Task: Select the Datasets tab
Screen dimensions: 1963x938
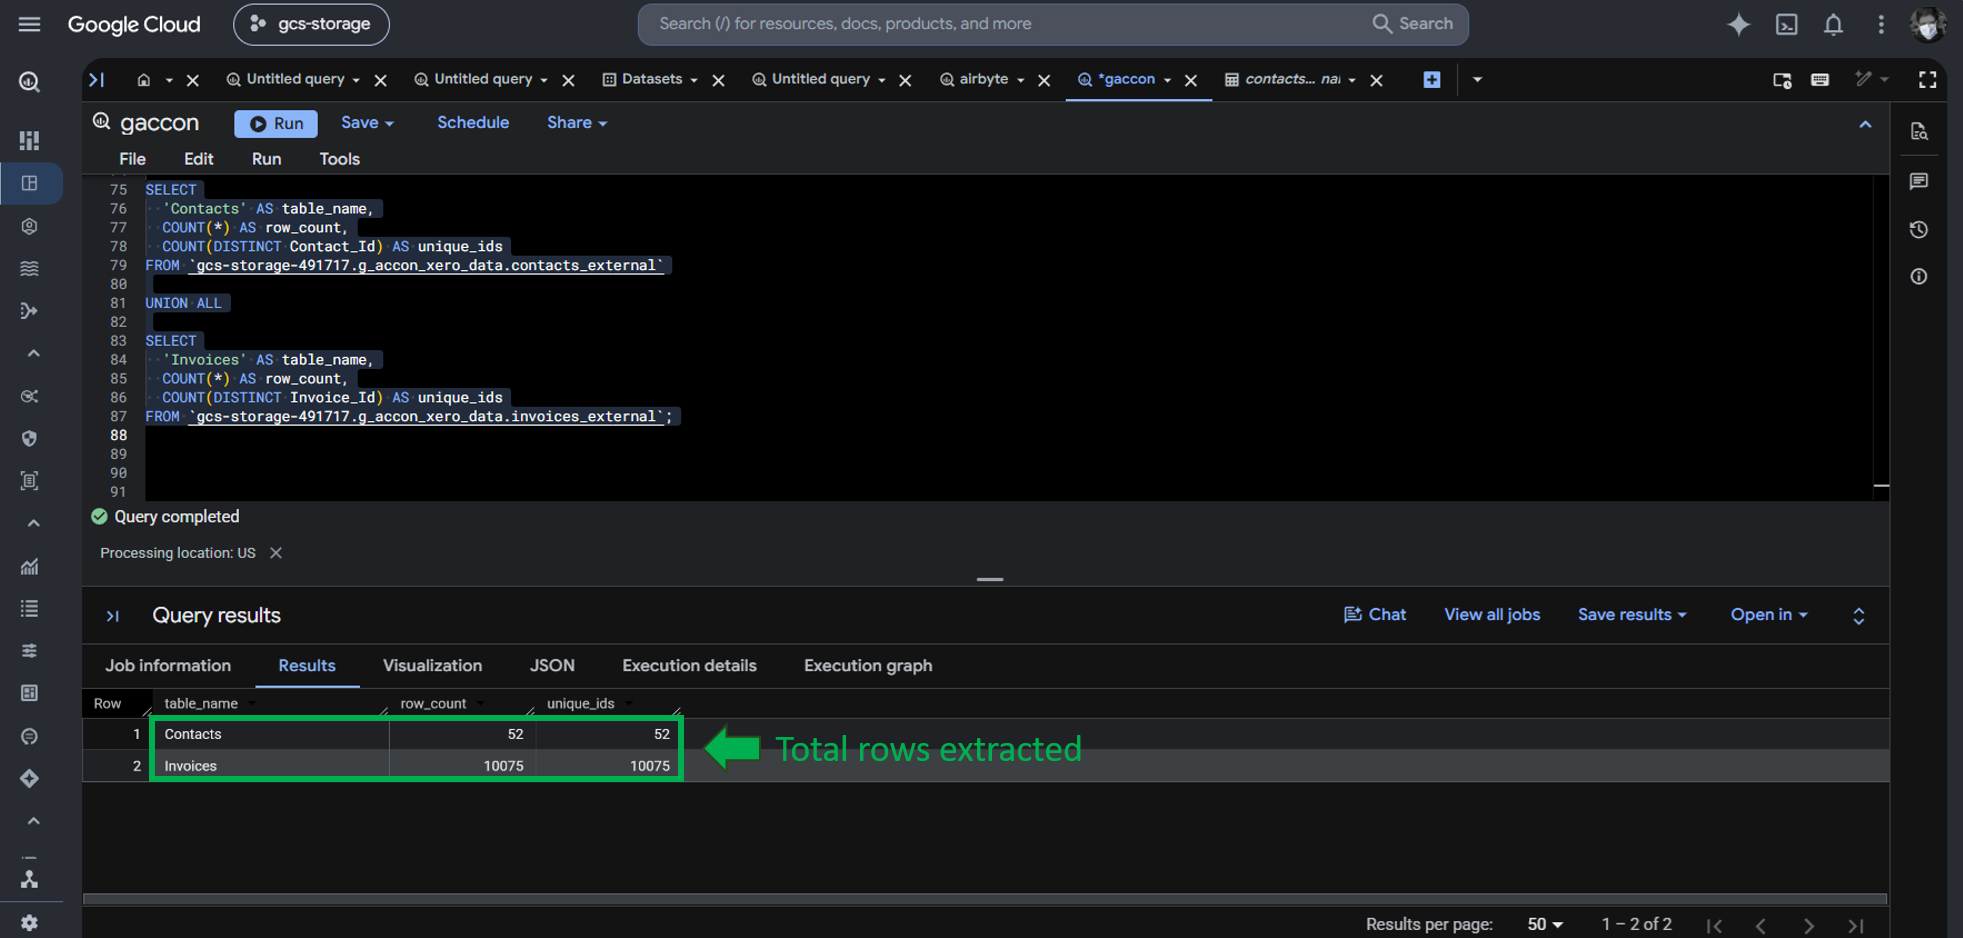Action: (651, 80)
